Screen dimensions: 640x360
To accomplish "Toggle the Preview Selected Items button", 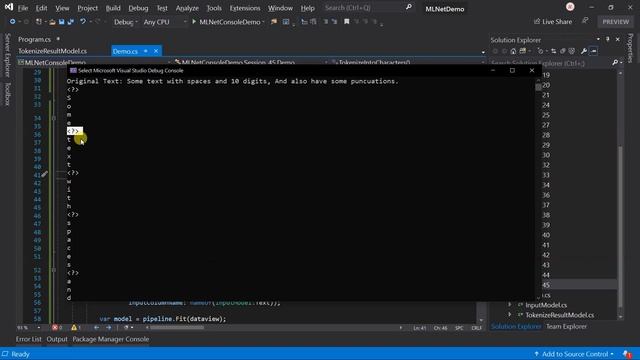I will [x=593, y=51].
